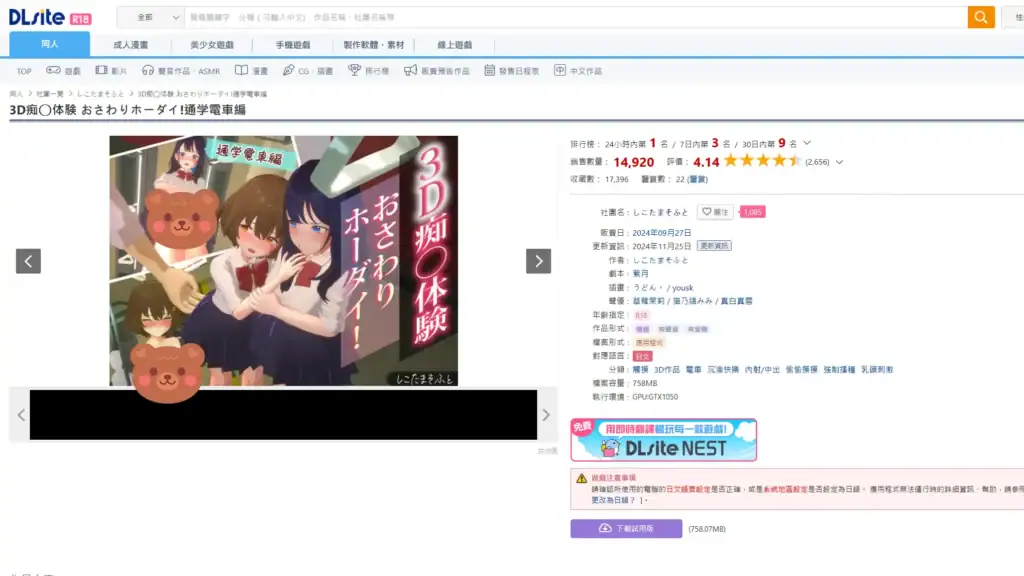Click the 社團一覽 breadcrumb link
Image resolution: width=1024 pixels, height=576 pixels.
50,94
